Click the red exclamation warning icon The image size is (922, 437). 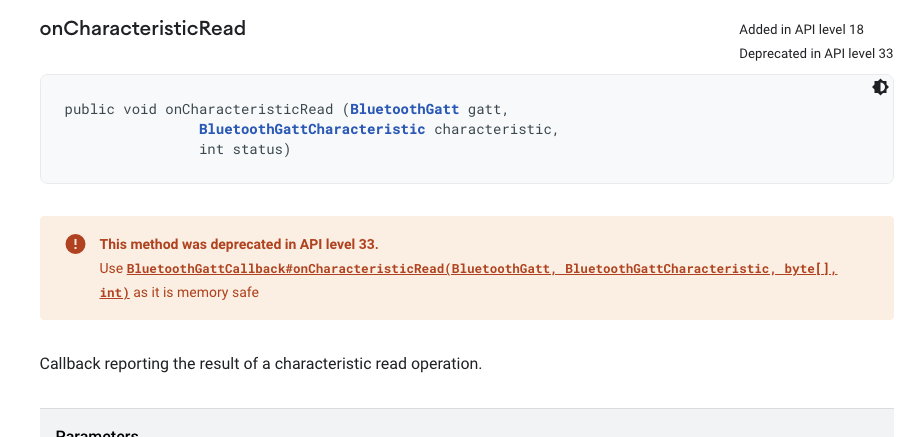pyautogui.click(x=75, y=244)
